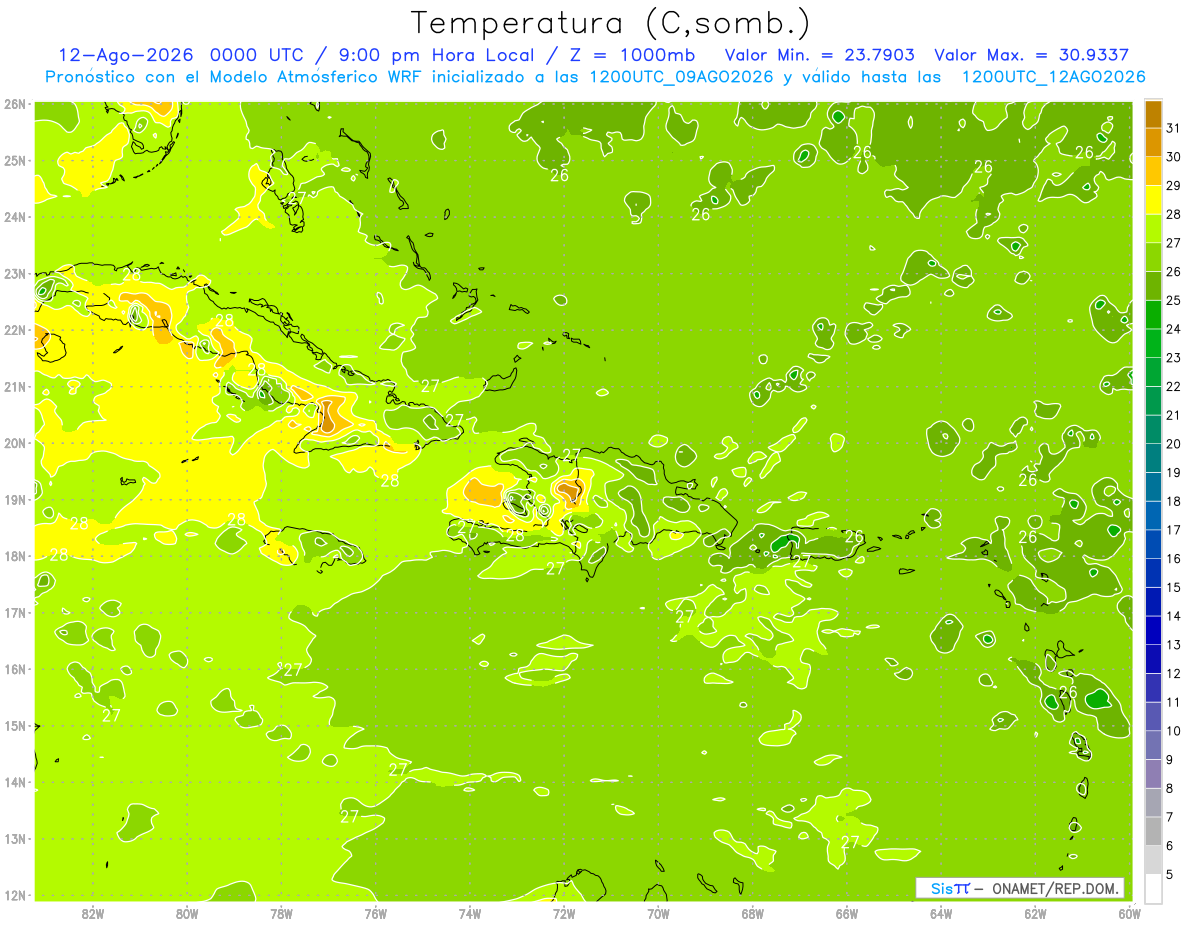Click legend value 29 on the color bar
The width and height of the screenshot is (1200, 927).
coord(1174,186)
